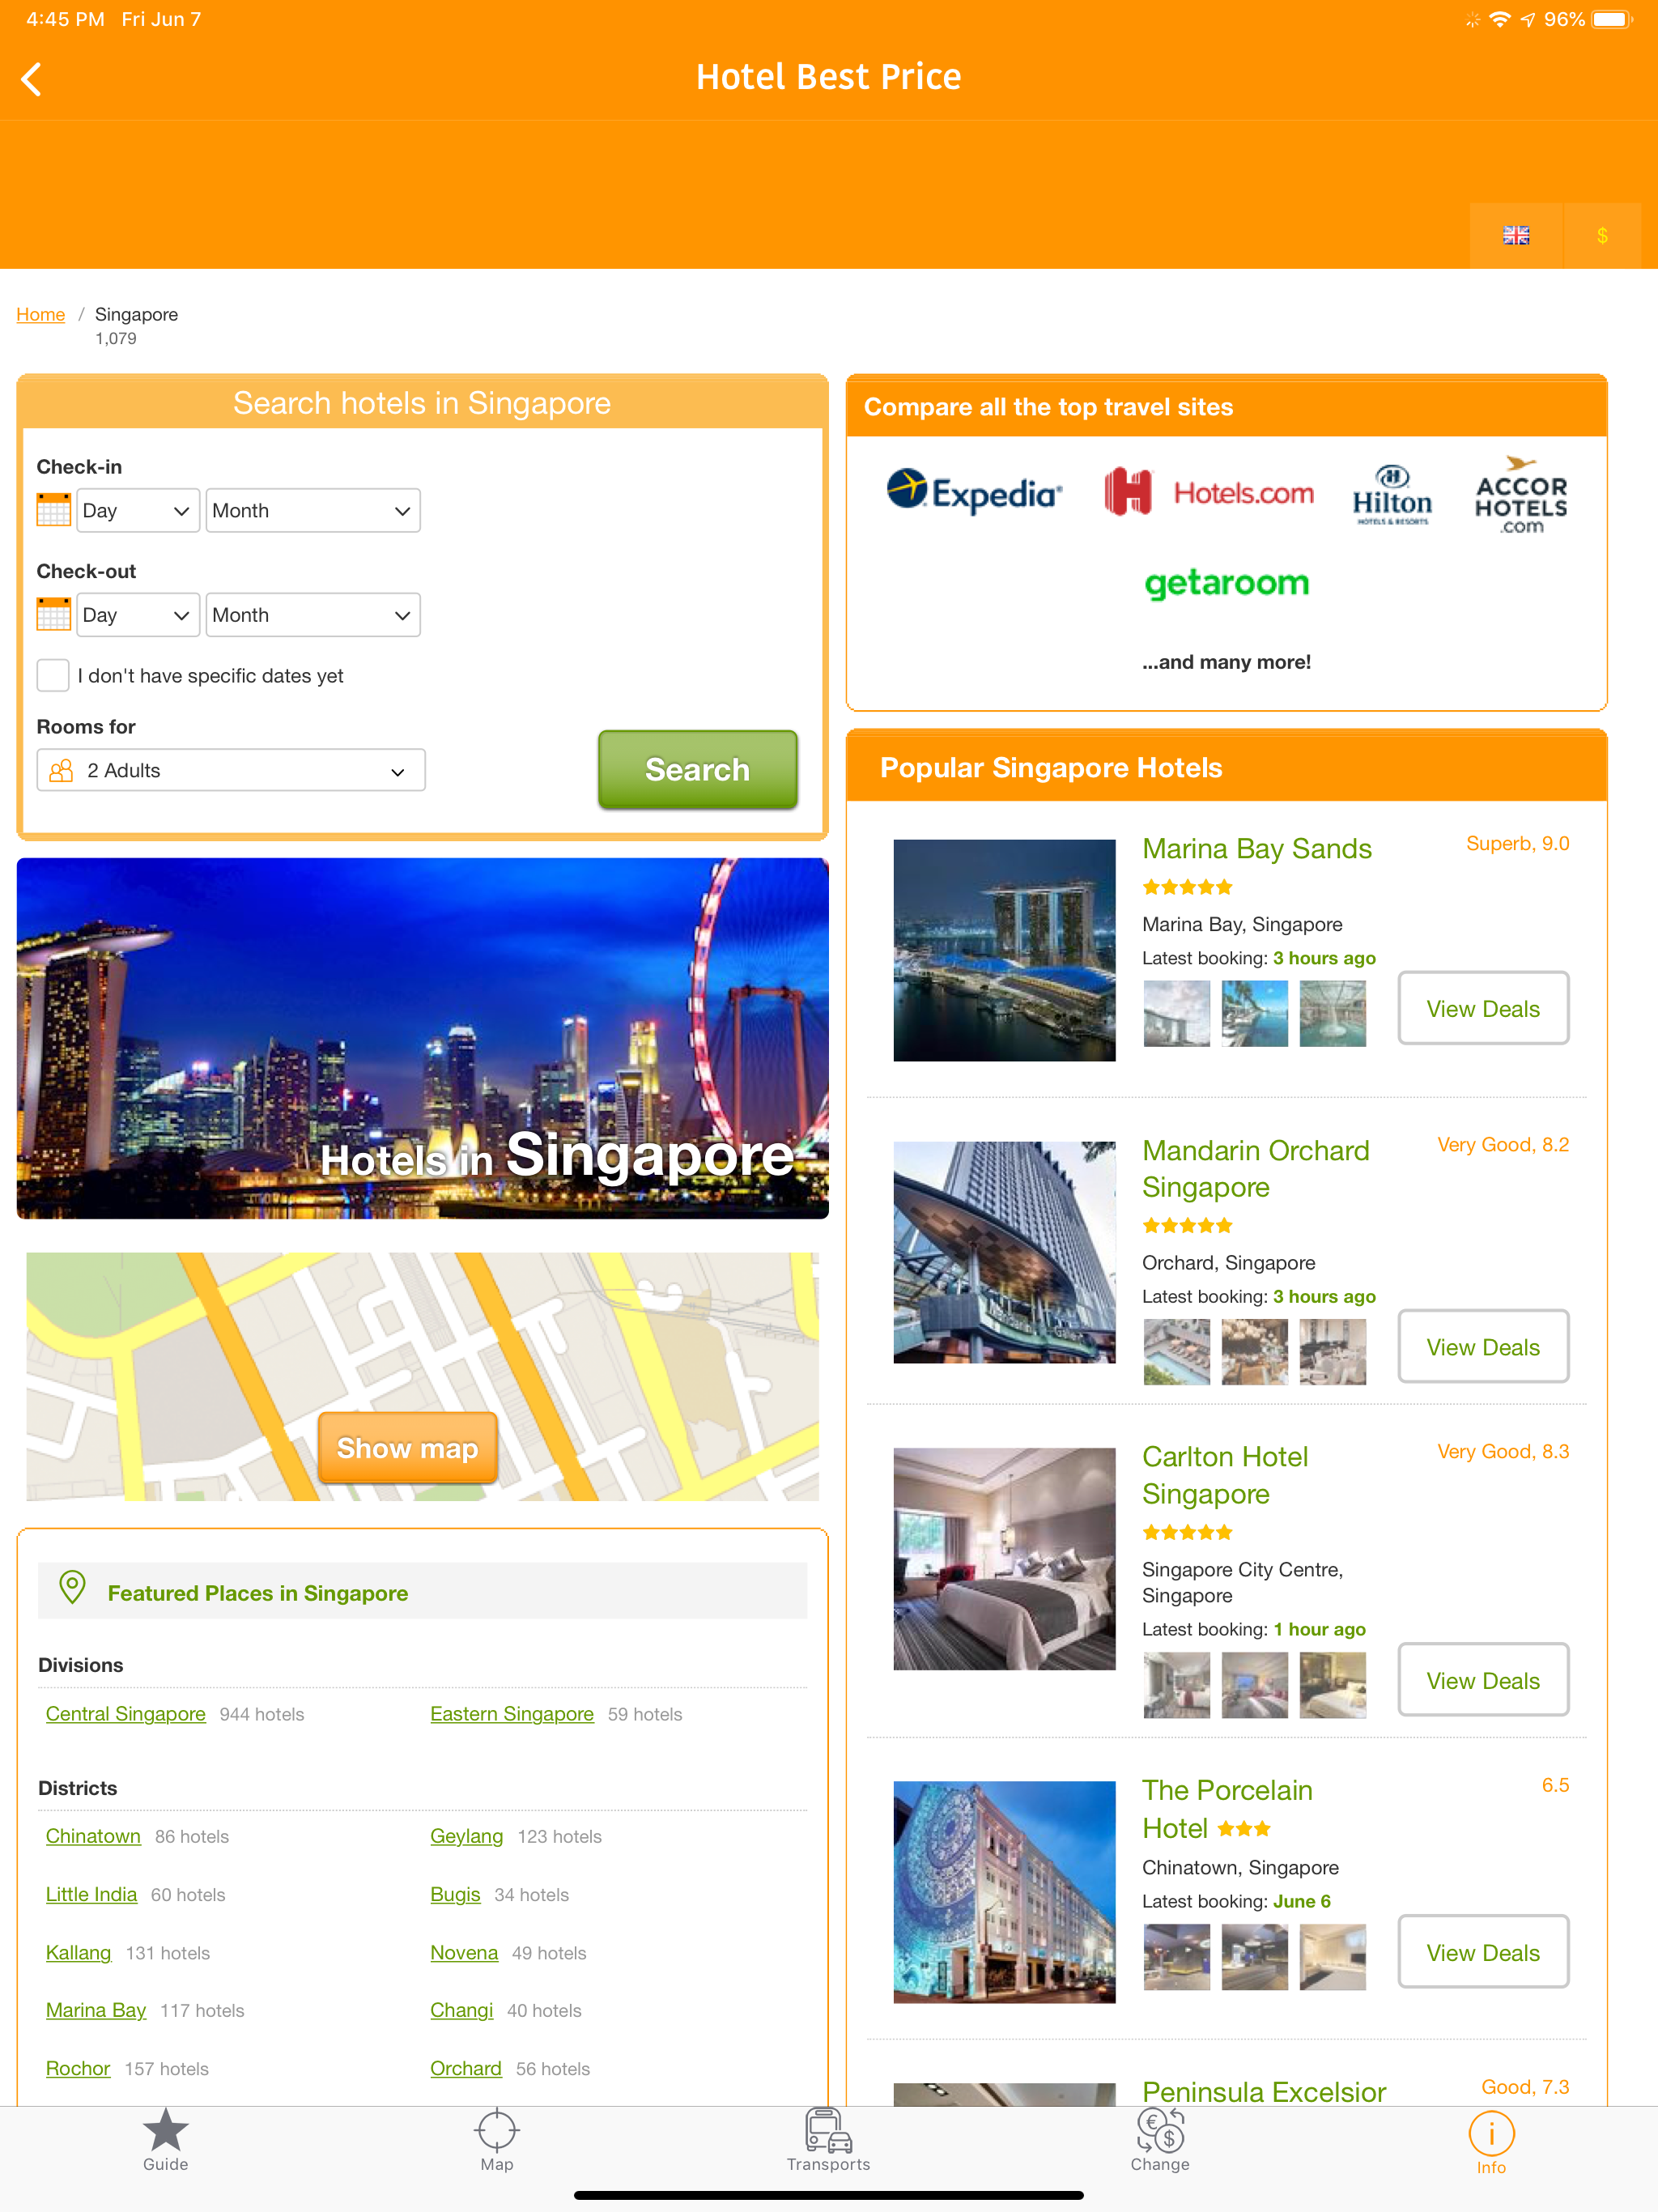Open Peninsula Excelsior hotel title

click(1264, 2091)
